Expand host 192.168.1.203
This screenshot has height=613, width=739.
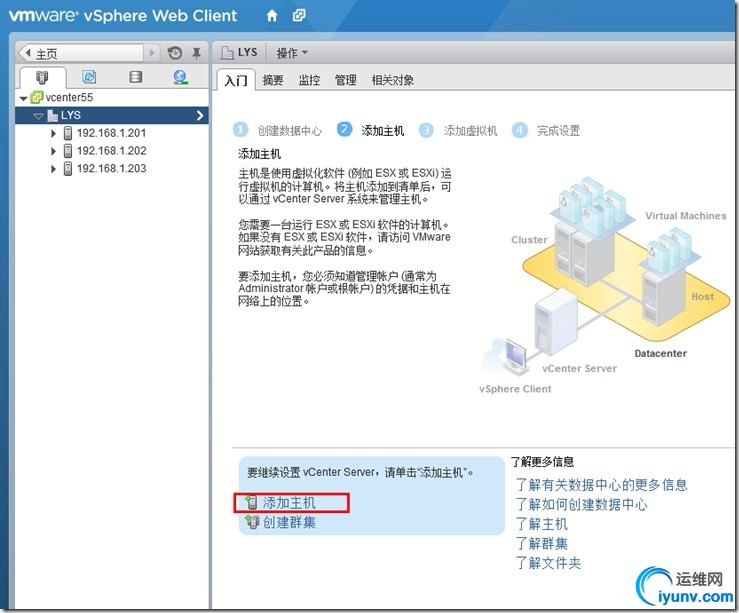[x=53, y=169]
